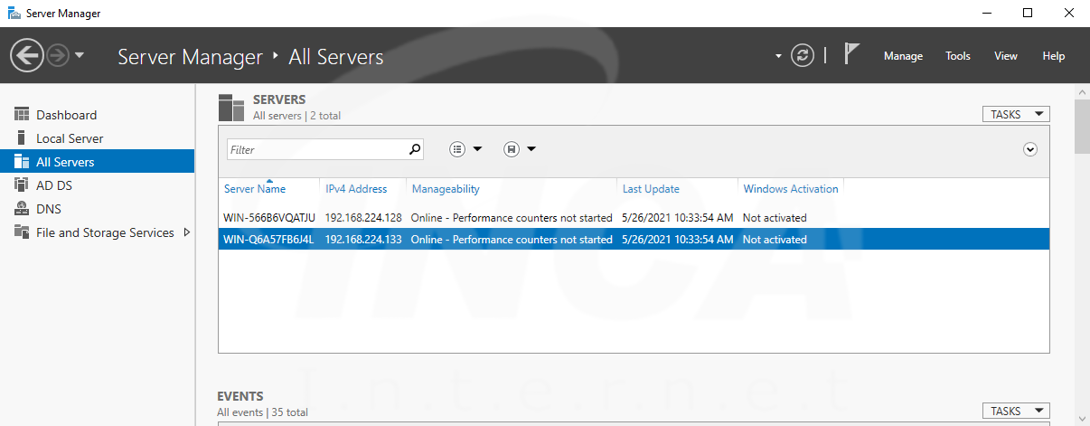
Task: Open Servers TASKS dropdown
Action: pos(1016,115)
